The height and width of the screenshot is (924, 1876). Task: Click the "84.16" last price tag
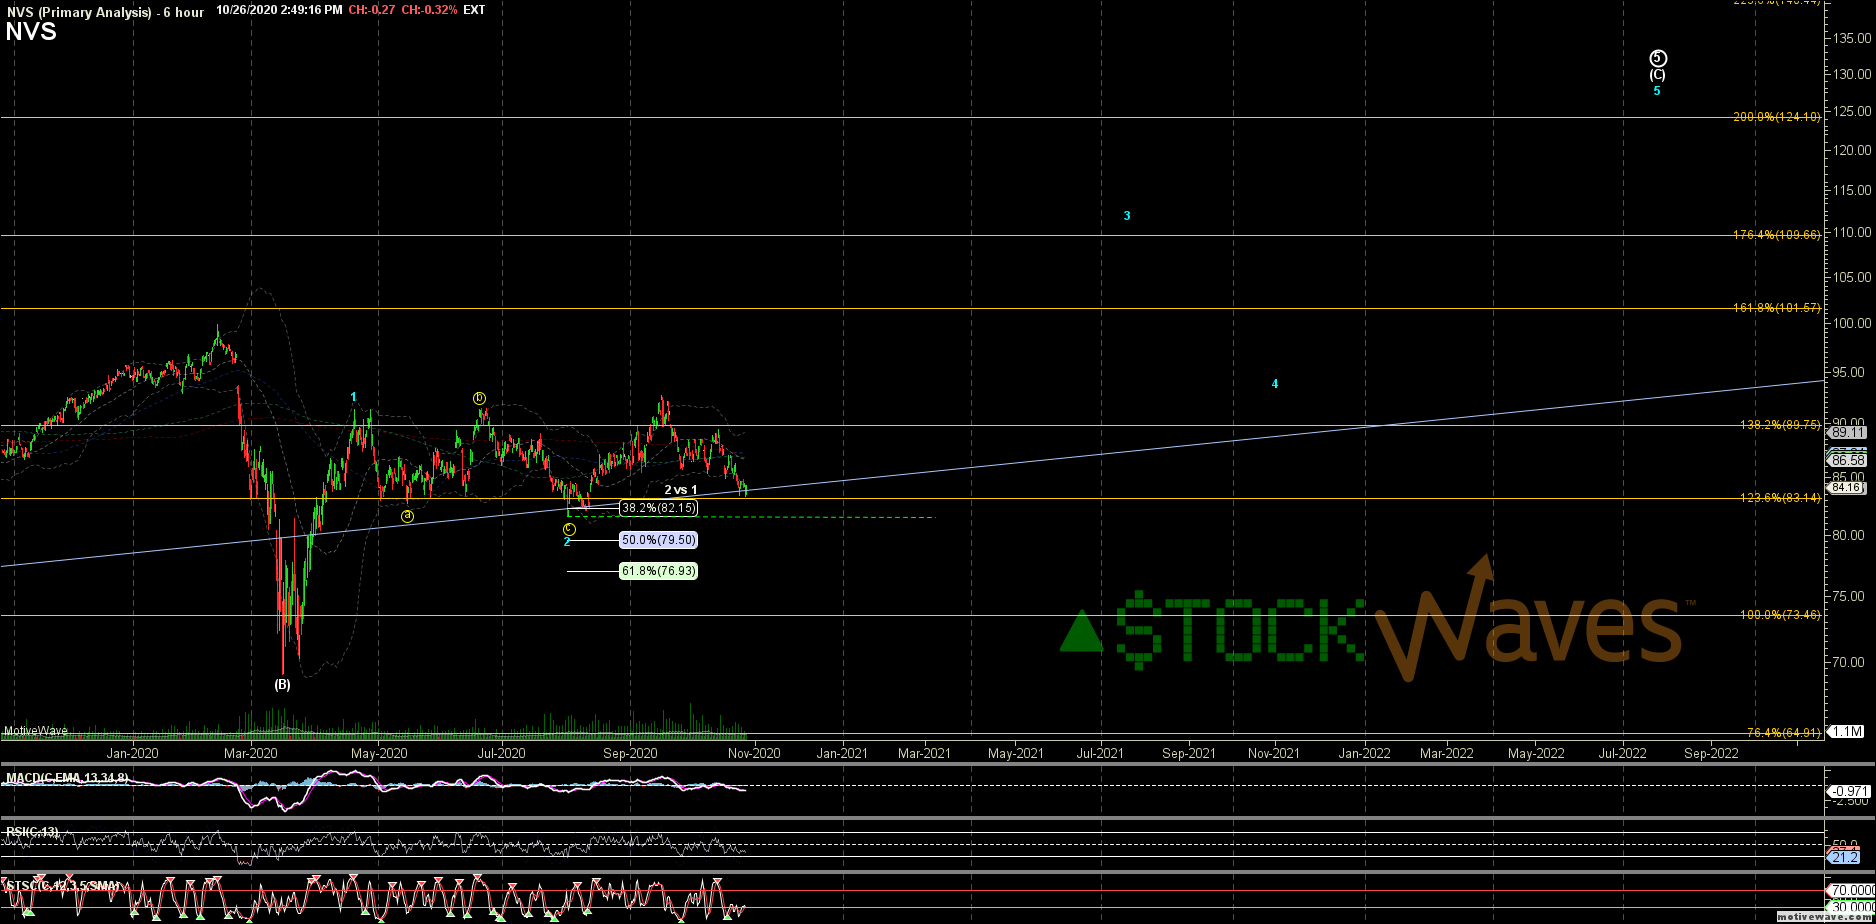coord(1848,488)
